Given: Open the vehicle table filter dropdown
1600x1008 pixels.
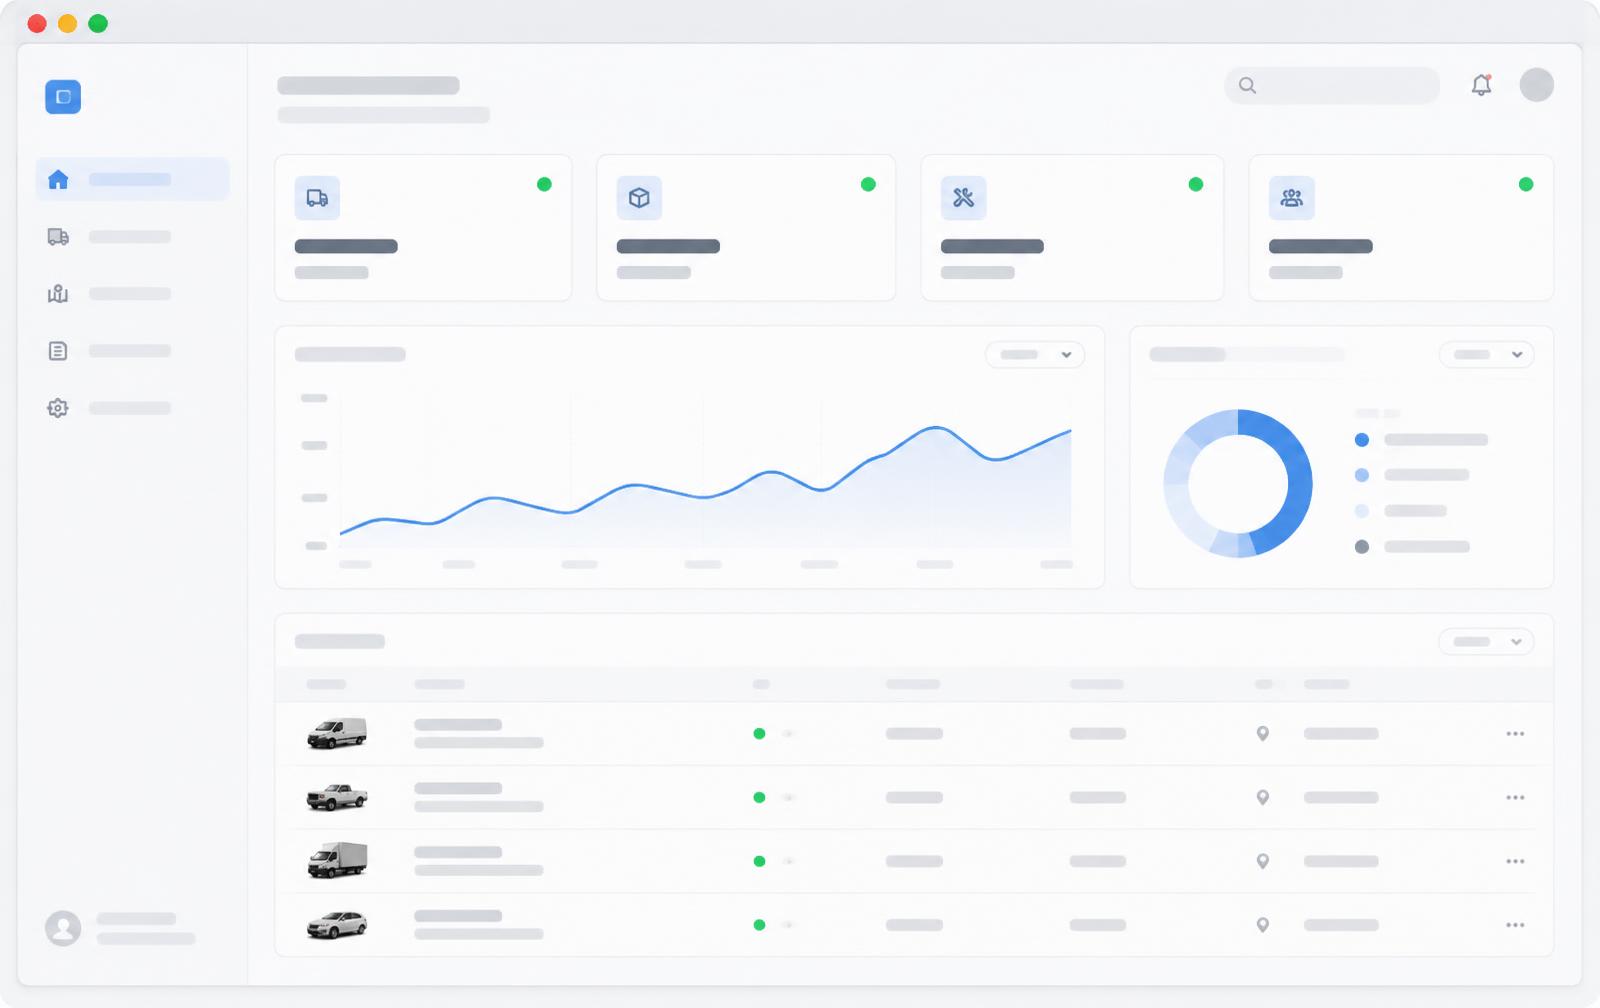Looking at the screenshot, I should (1487, 642).
